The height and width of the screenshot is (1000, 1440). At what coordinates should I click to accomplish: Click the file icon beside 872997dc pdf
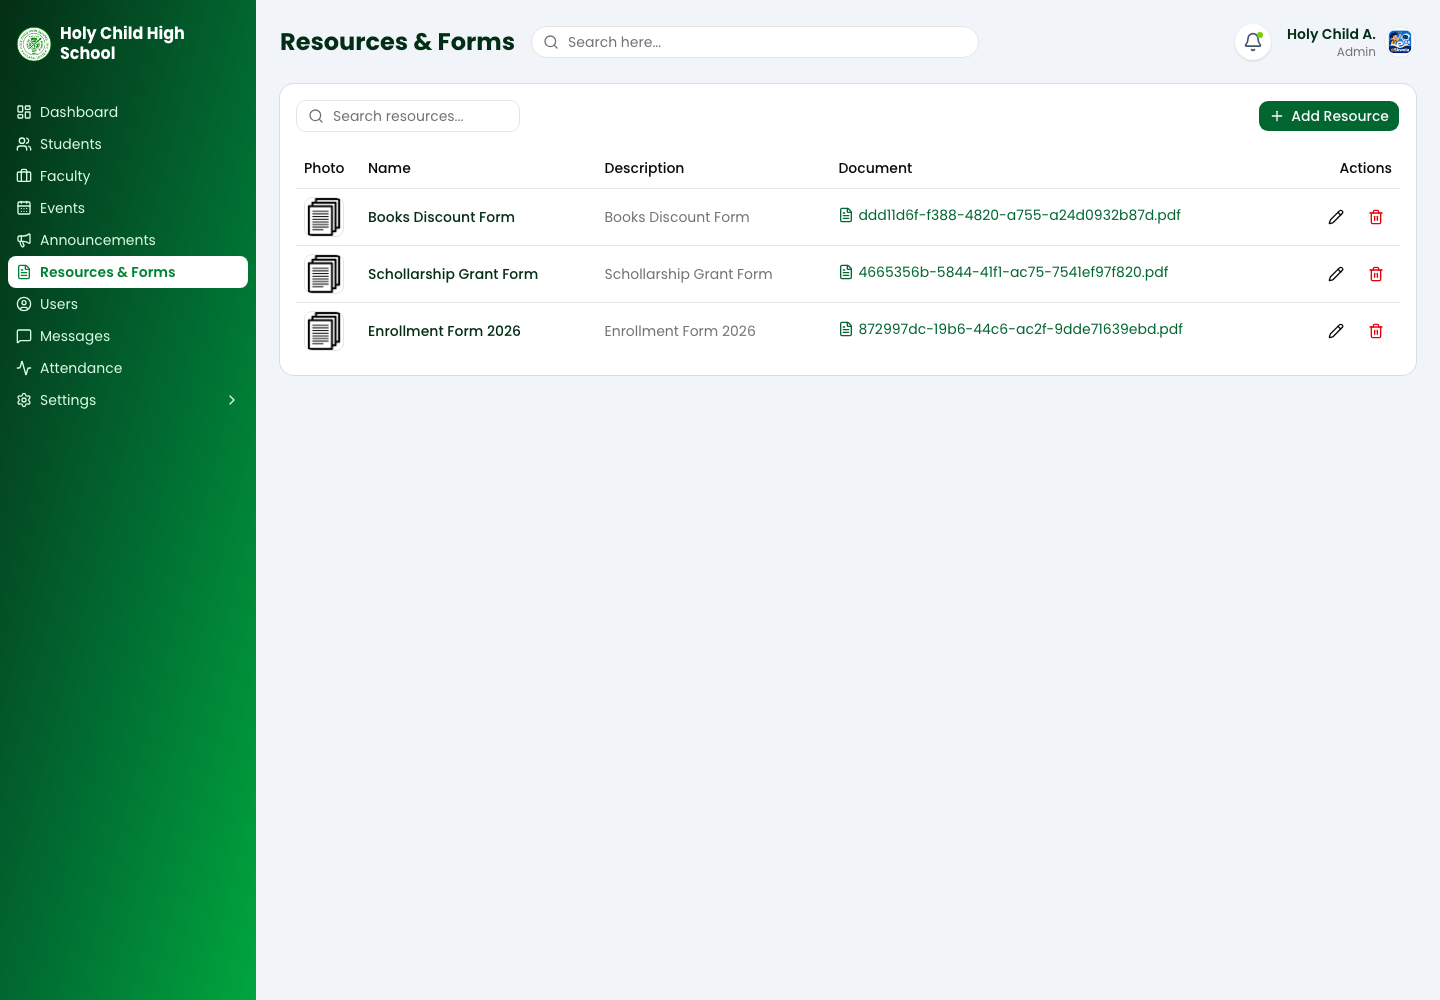click(846, 329)
